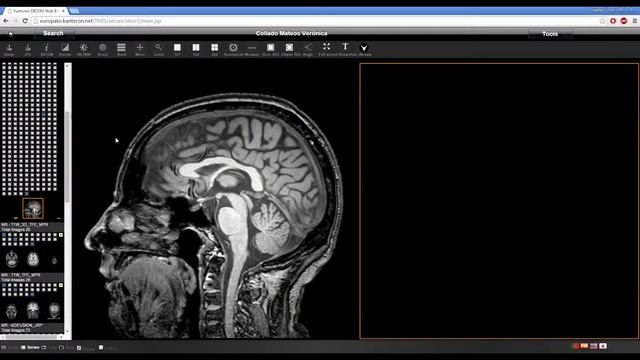Image resolution: width=640 pixels, height=360 pixels.
Task: Click the browser back arrow
Action: pos(6,21)
